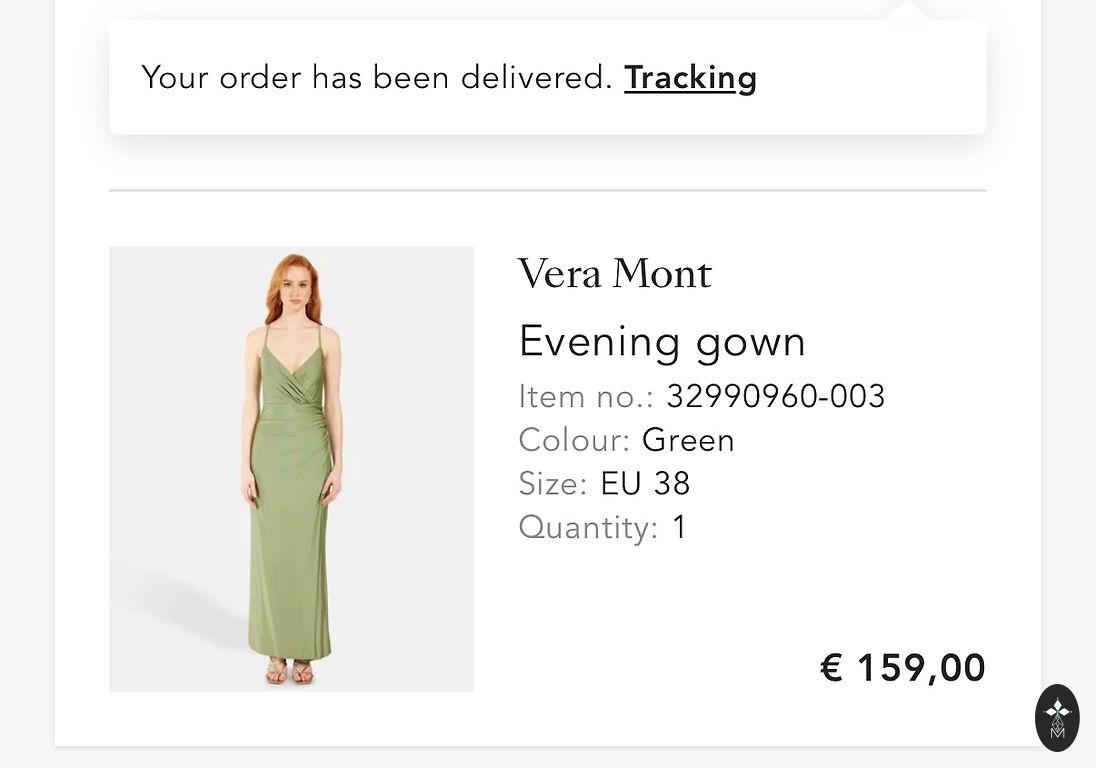Click the 'Item no.:' label
The width and height of the screenshot is (1096, 768).
point(585,397)
